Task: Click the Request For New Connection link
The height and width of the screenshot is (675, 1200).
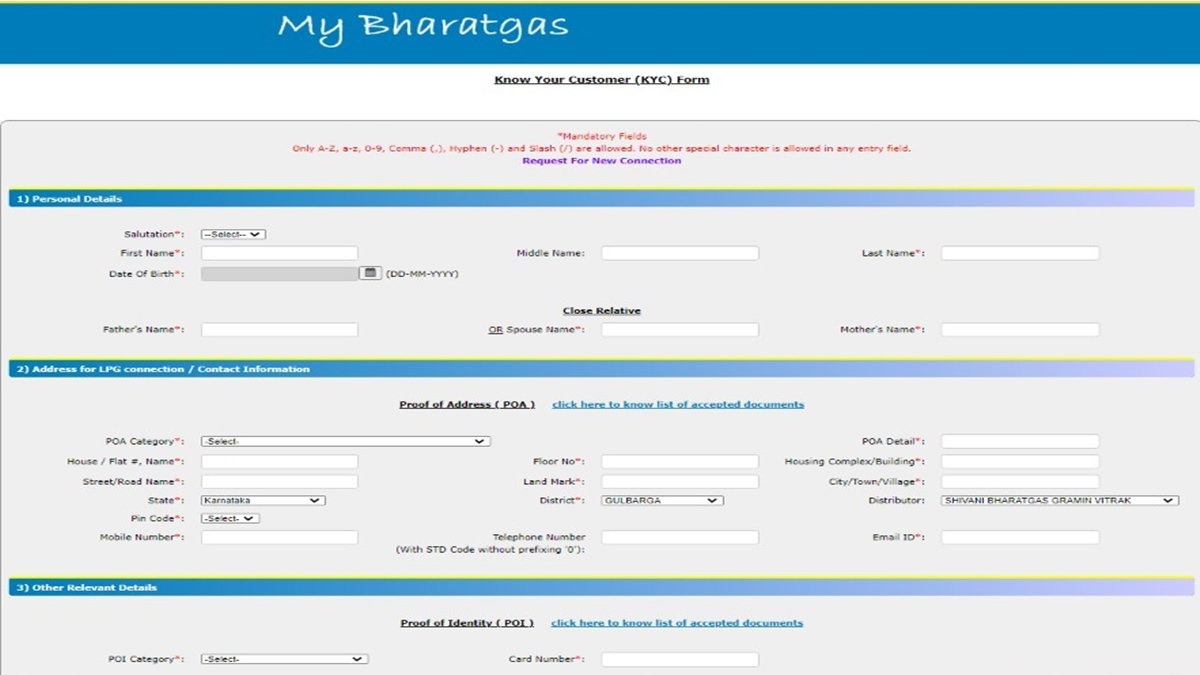Action: click(601, 161)
